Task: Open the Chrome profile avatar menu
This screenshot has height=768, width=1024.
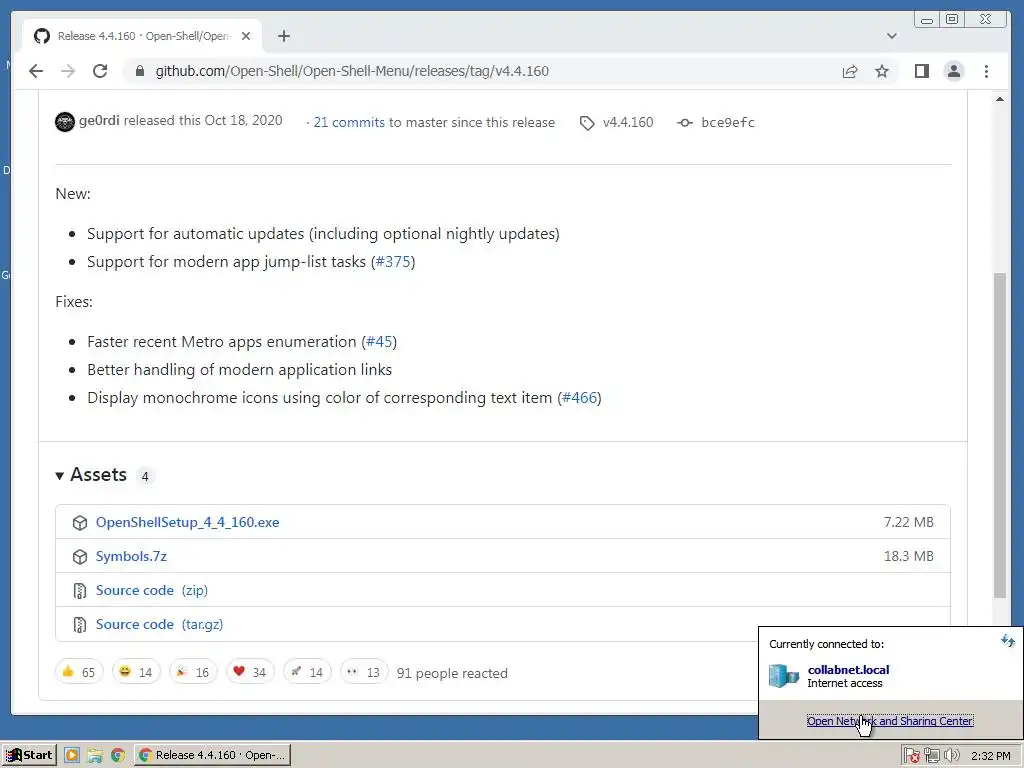Action: click(954, 71)
